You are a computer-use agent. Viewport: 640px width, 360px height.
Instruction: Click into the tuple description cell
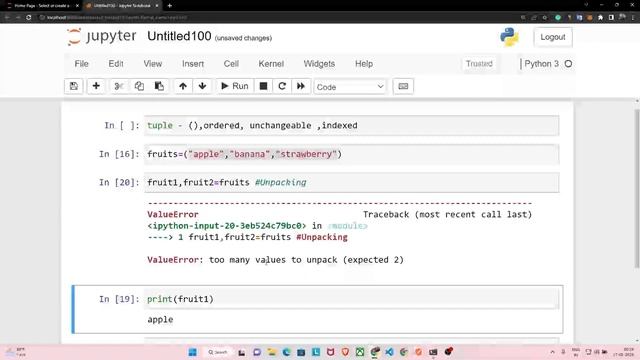(x=351, y=125)
